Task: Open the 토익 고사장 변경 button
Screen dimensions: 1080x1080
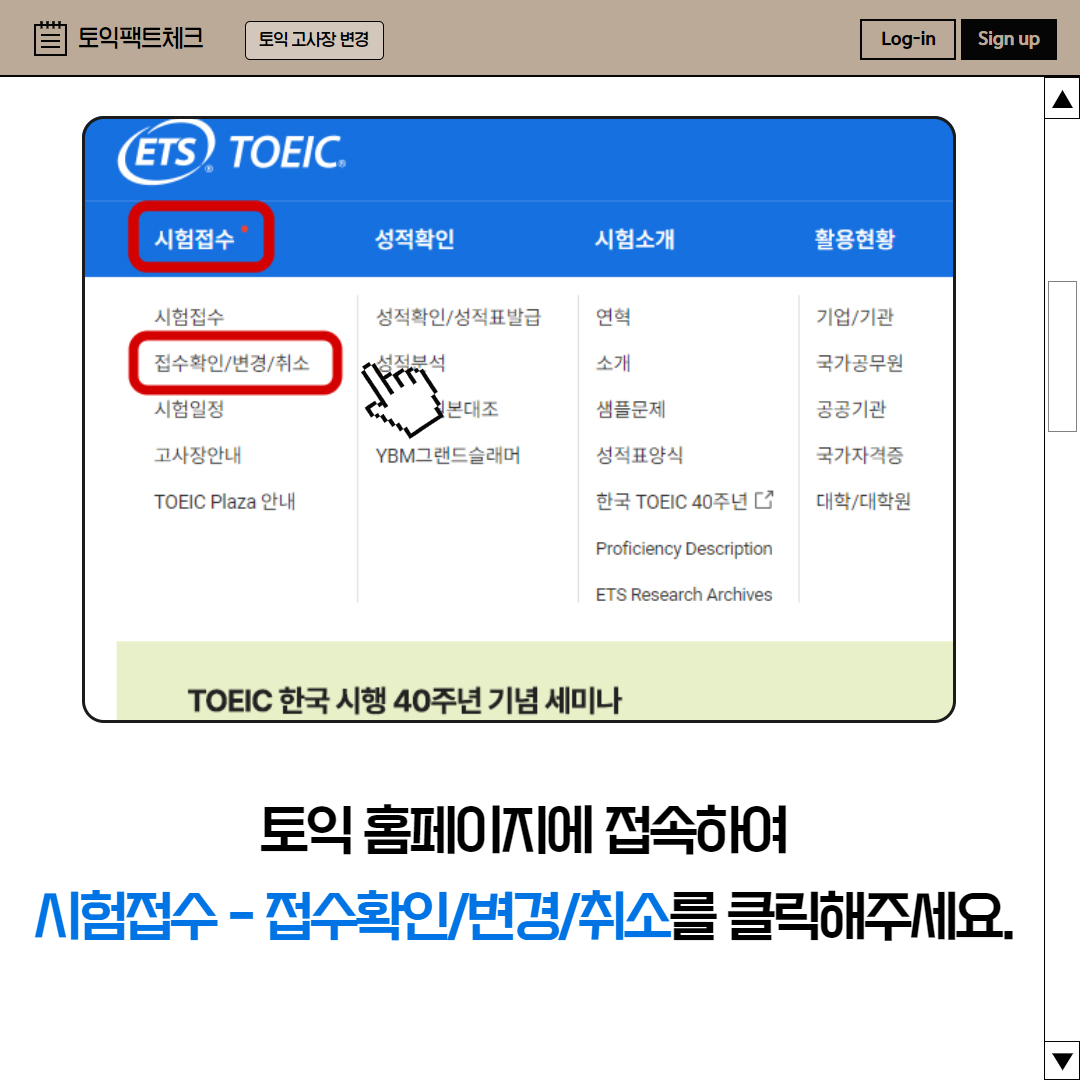Action: (314, 40)
